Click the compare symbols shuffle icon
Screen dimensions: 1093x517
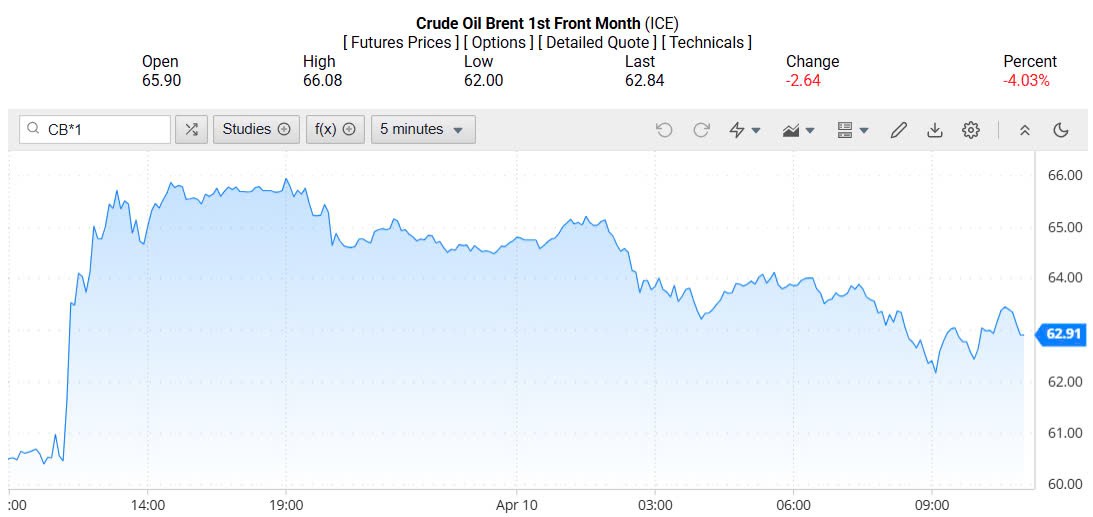(191, 129)
